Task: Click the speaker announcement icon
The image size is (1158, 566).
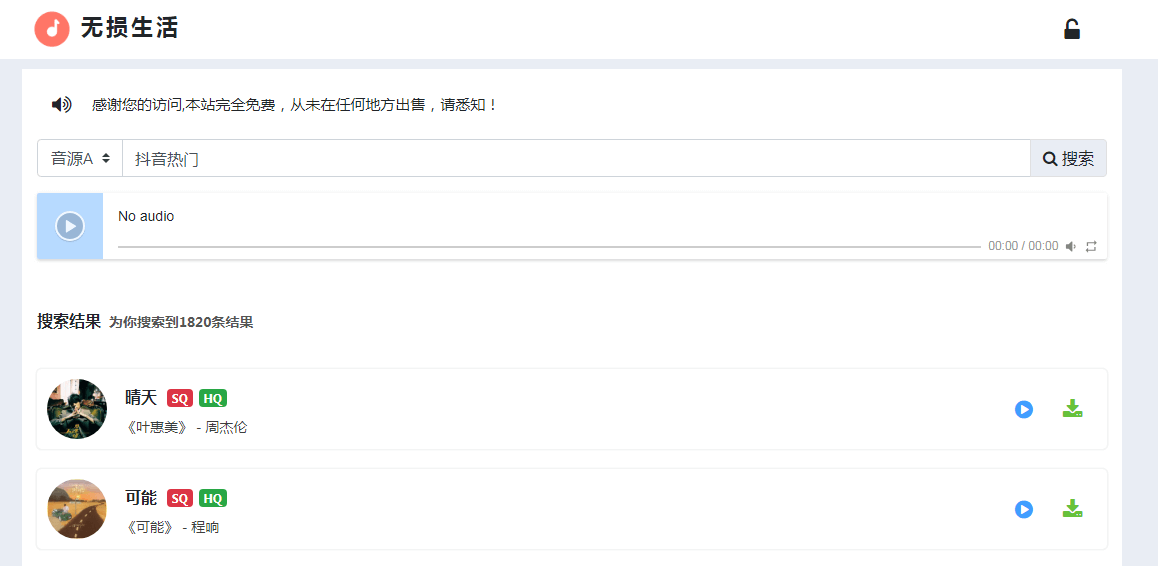Action: point(62,104)
